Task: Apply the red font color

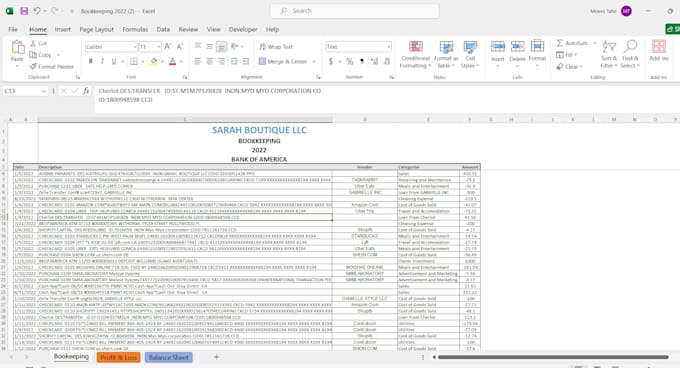Action: (173, 62)
